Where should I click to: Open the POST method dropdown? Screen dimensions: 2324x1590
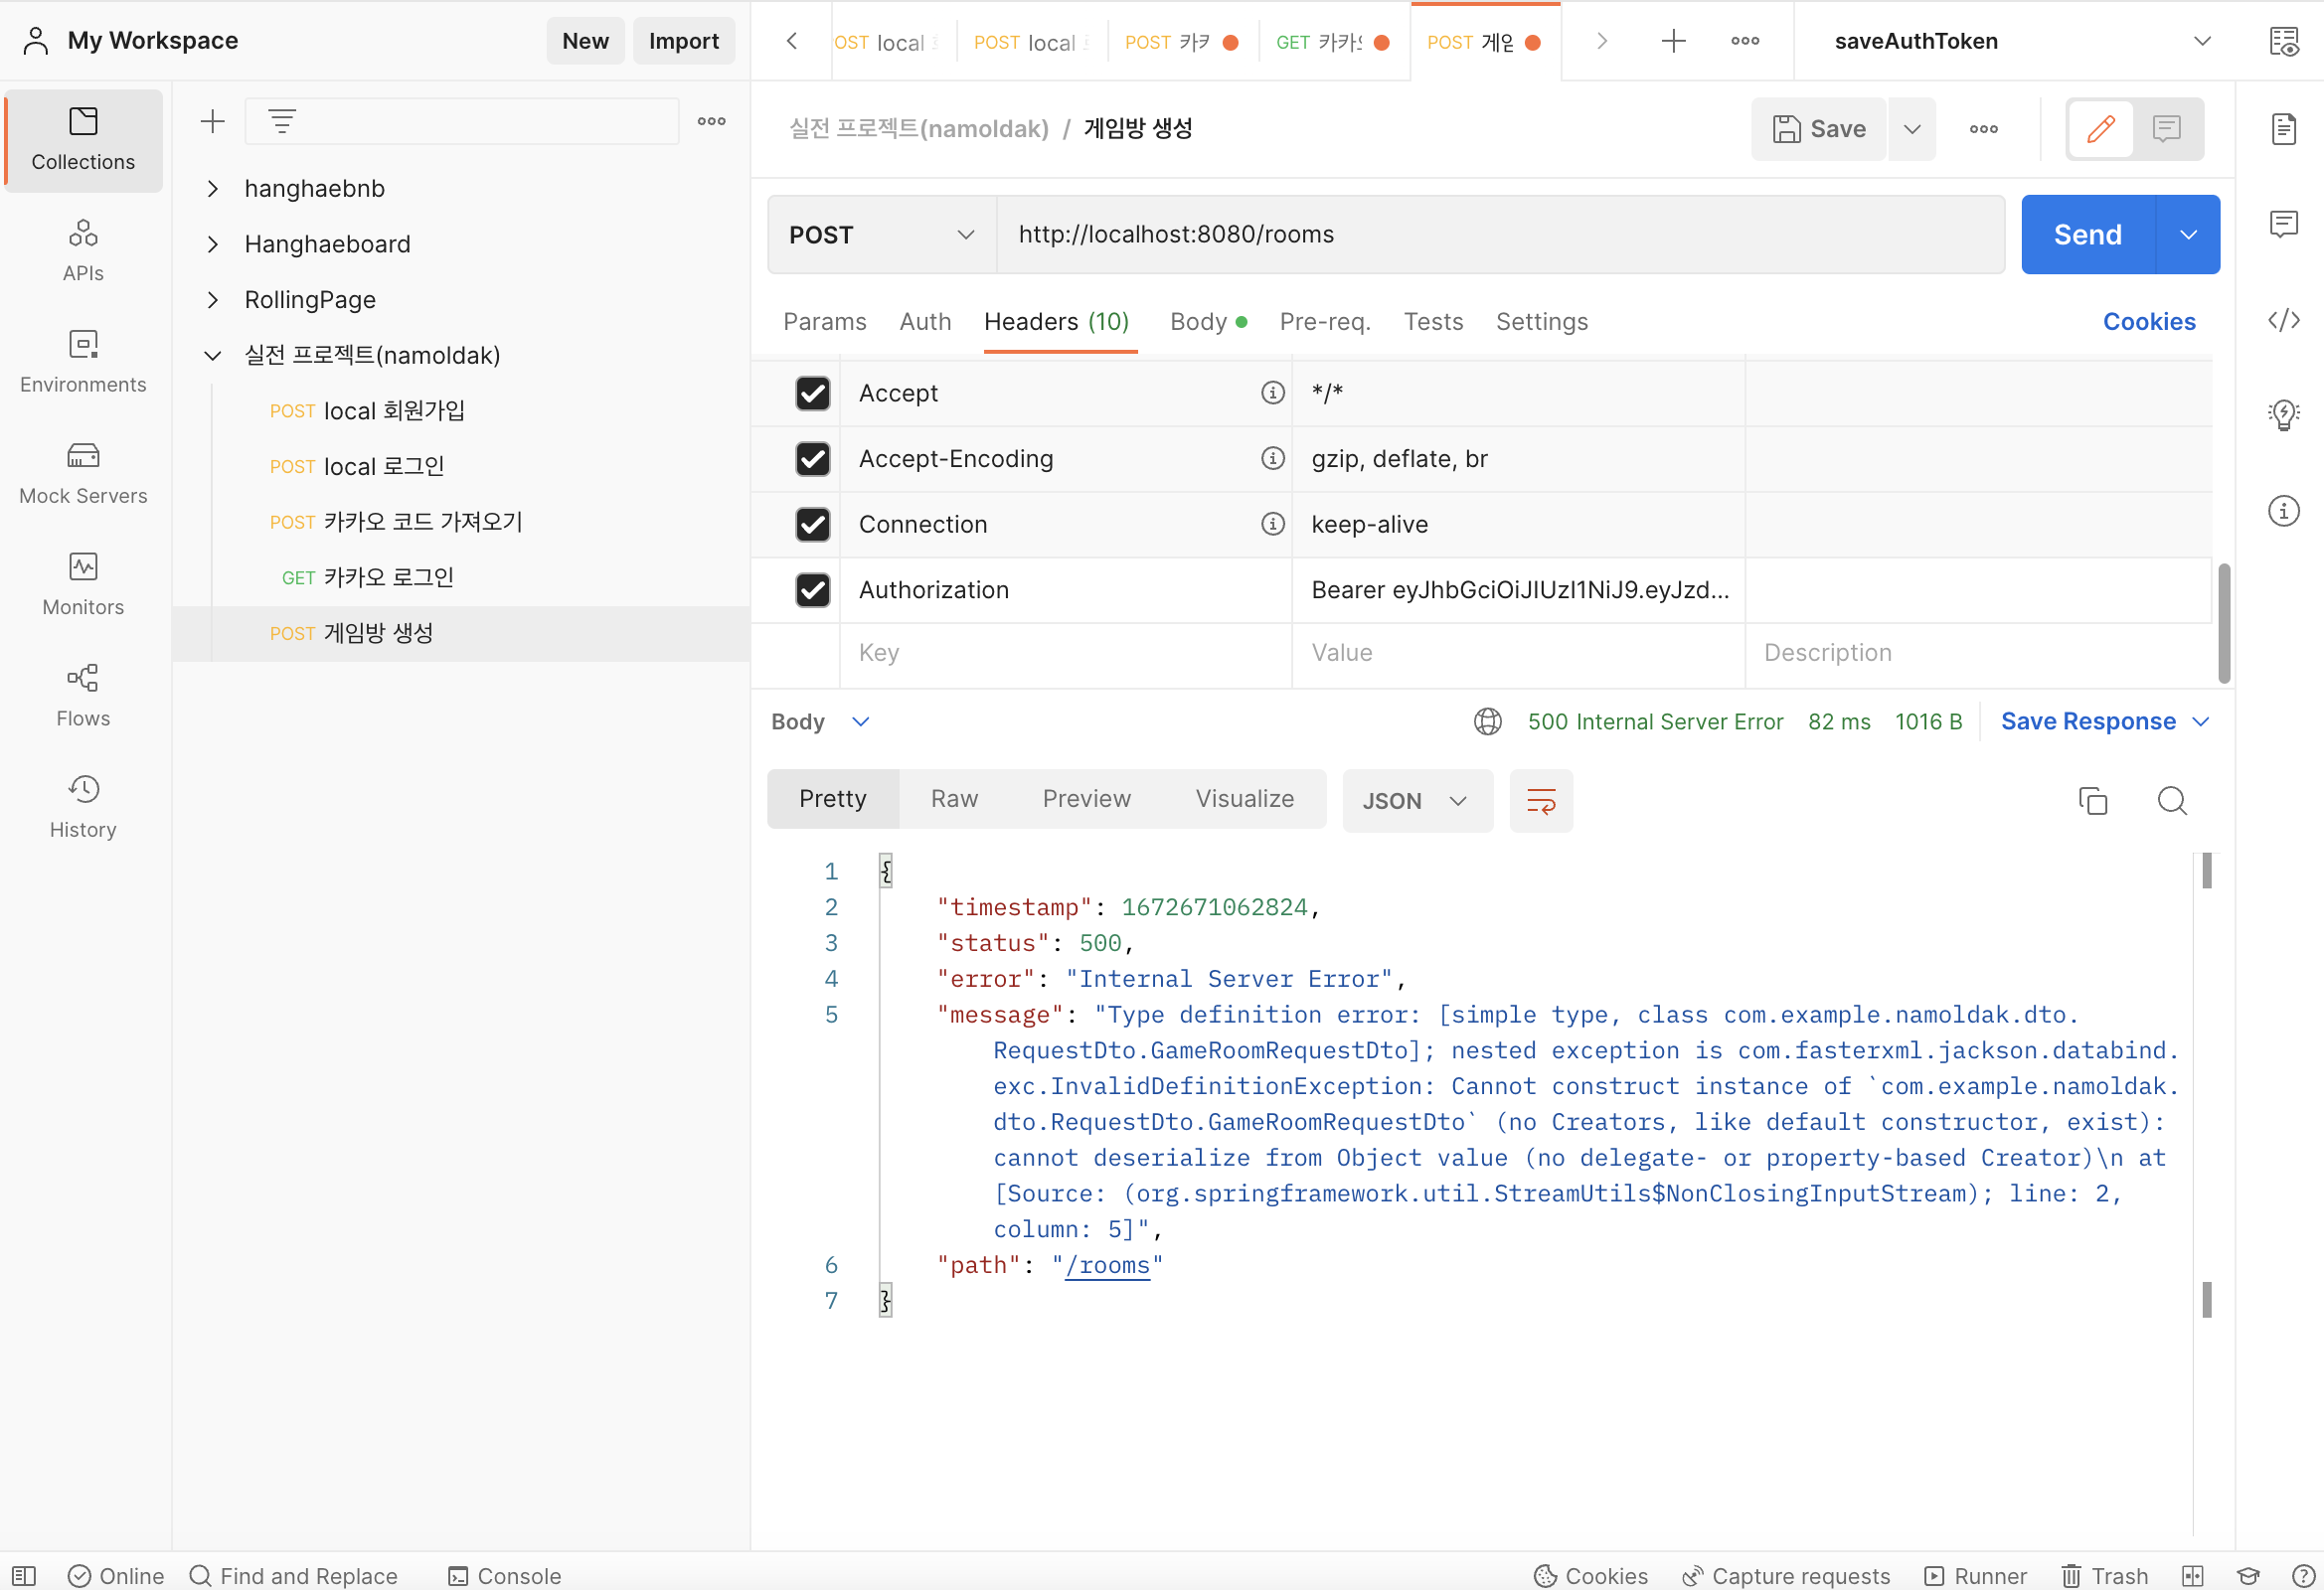(x=881, y=235)
